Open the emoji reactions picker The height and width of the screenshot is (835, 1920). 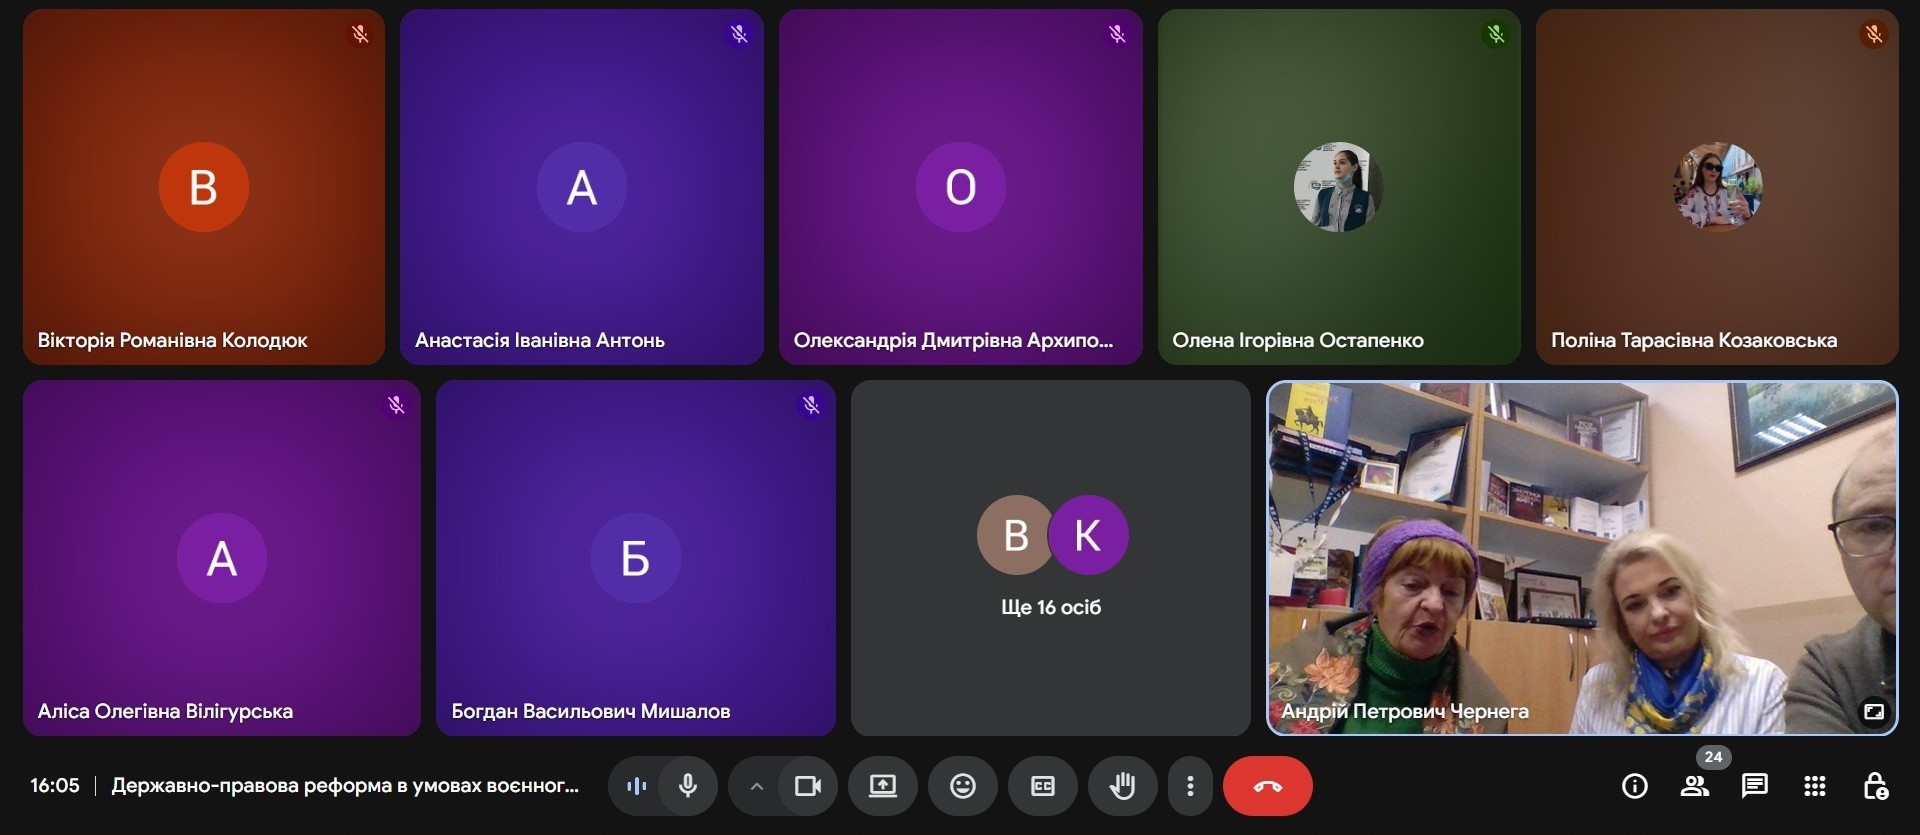pyautogui.click(x=962, y=786)
